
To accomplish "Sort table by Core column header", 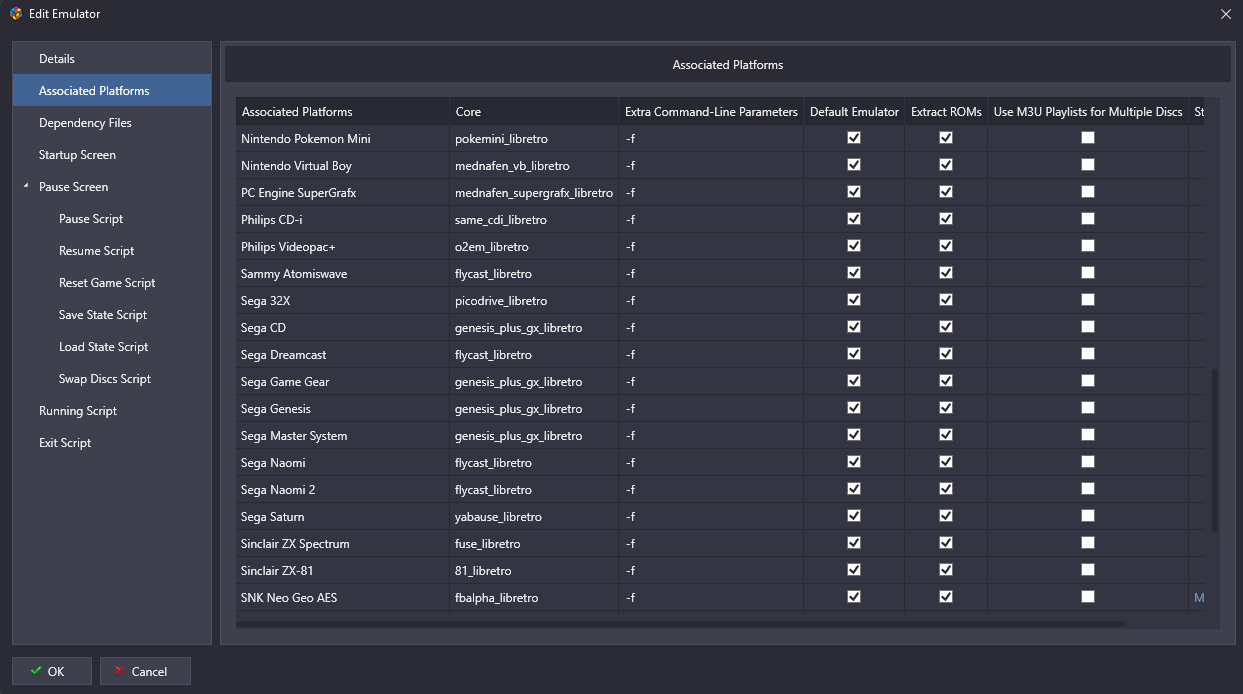I will pos(534,112).
